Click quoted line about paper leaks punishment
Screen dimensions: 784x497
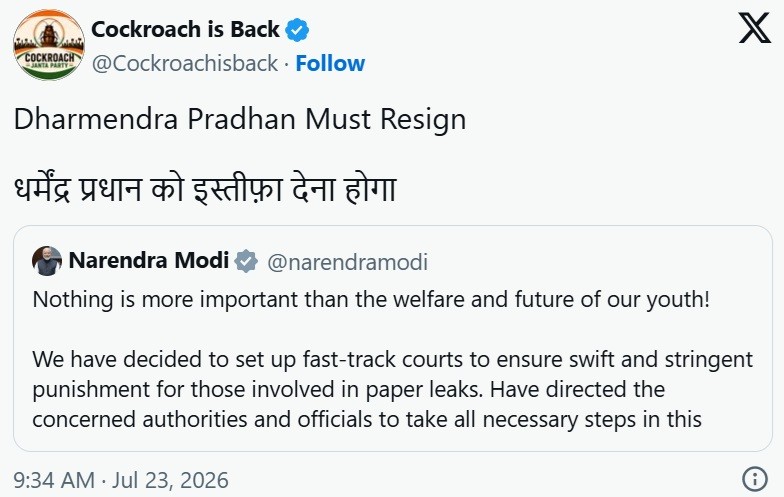pyautogui.click(x=348, y=390)
